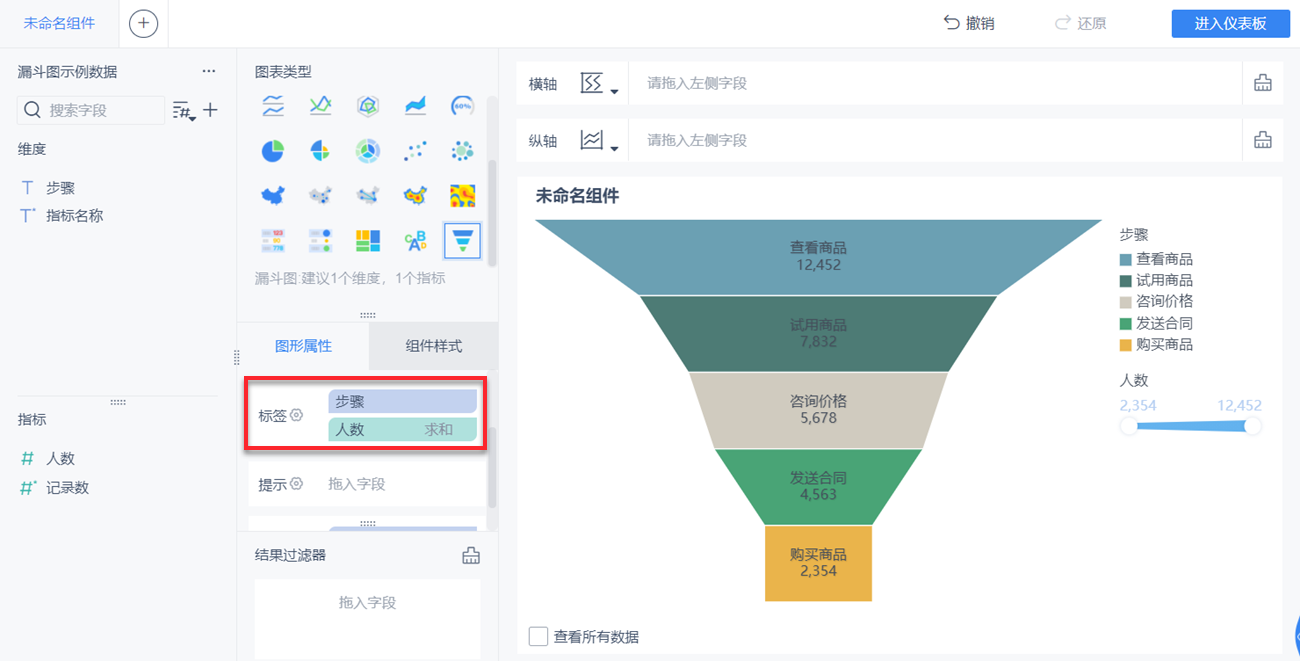Open the horizontal axis chart type dropdown
The height and width of the screenshot is (661, 1300).
[x=600, y=84]
